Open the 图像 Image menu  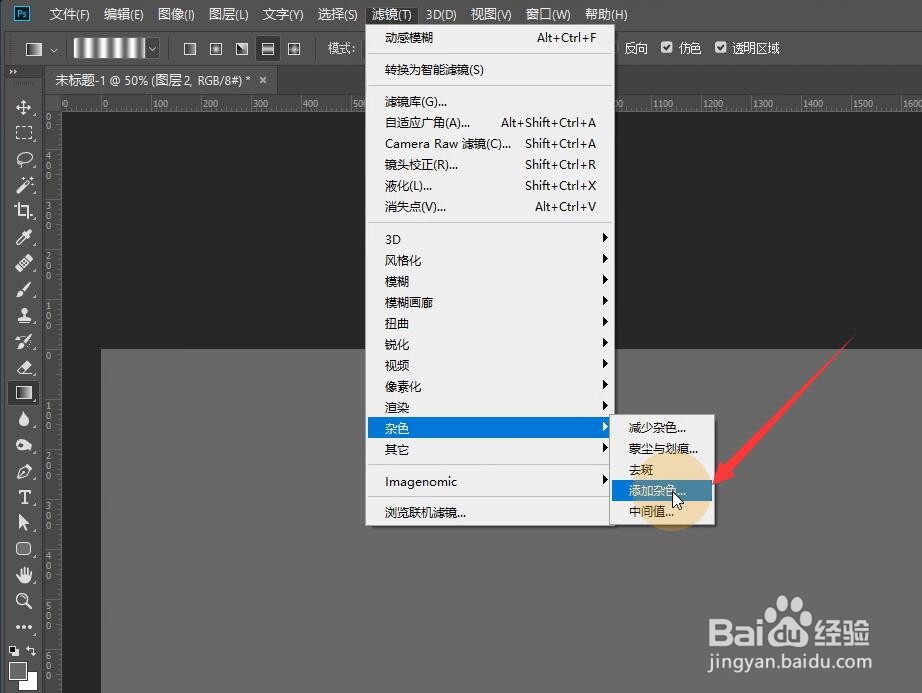pyautogui.click(x=176, y=14)
